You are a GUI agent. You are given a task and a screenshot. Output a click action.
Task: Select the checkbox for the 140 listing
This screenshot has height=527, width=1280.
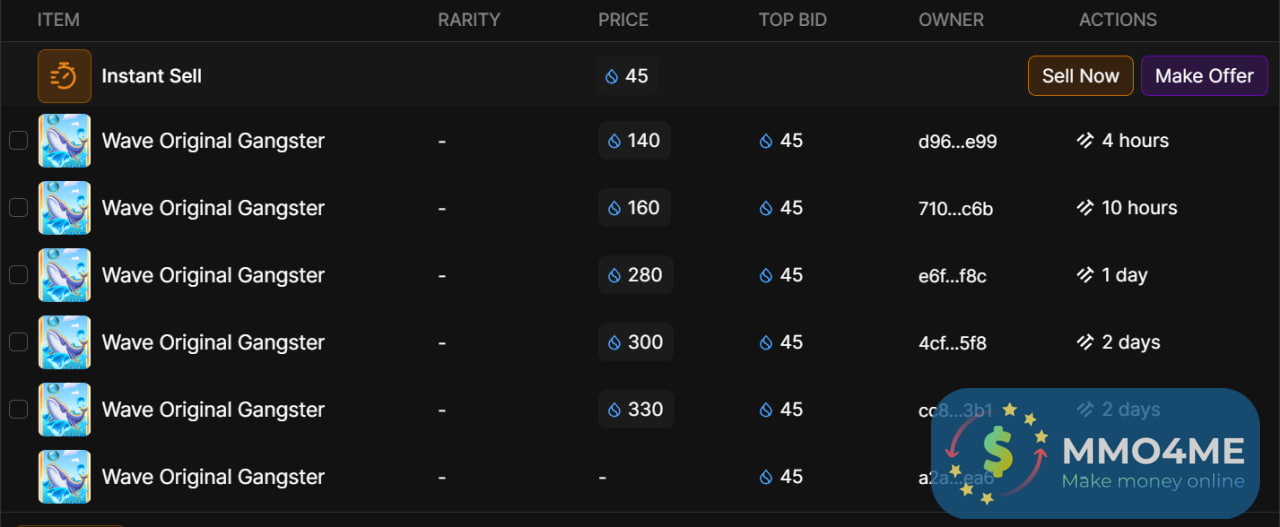click(18, 141)
